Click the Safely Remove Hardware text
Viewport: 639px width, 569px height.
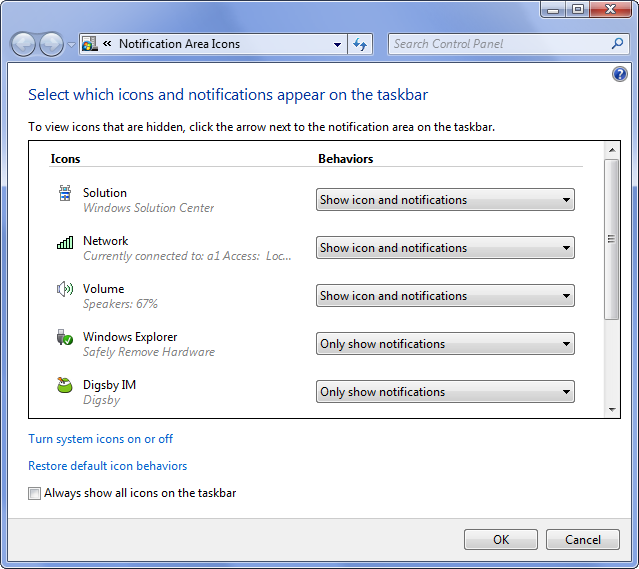point(149,352)
